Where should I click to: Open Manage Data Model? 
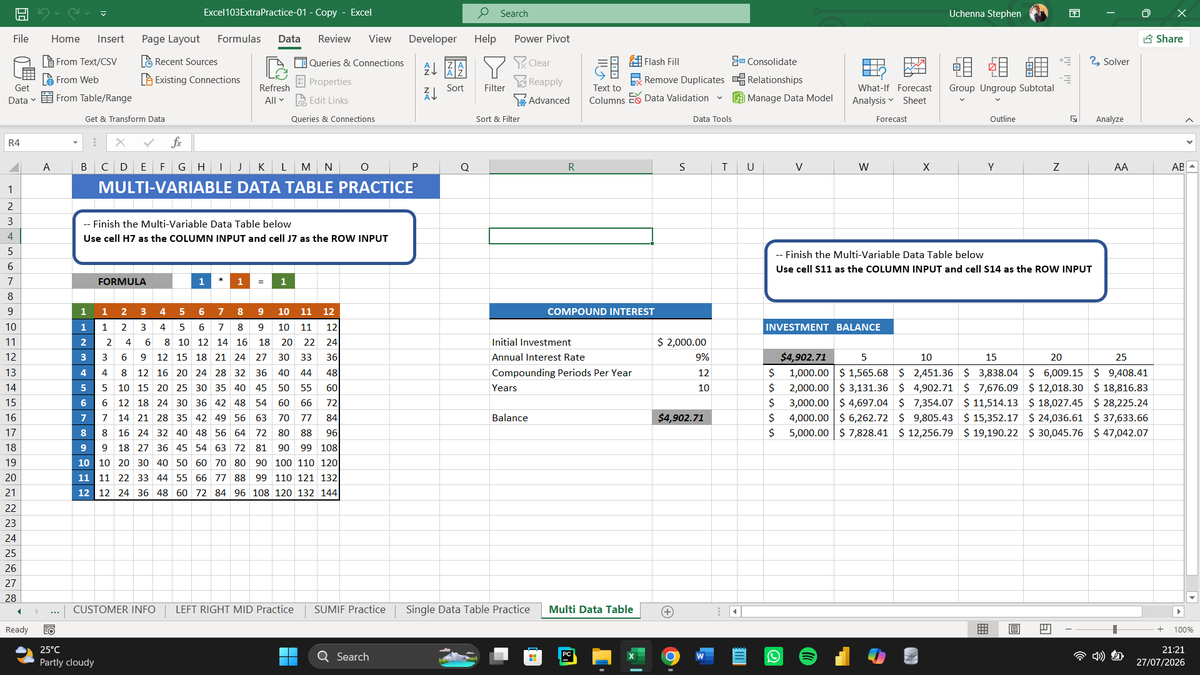click(782, 98)
